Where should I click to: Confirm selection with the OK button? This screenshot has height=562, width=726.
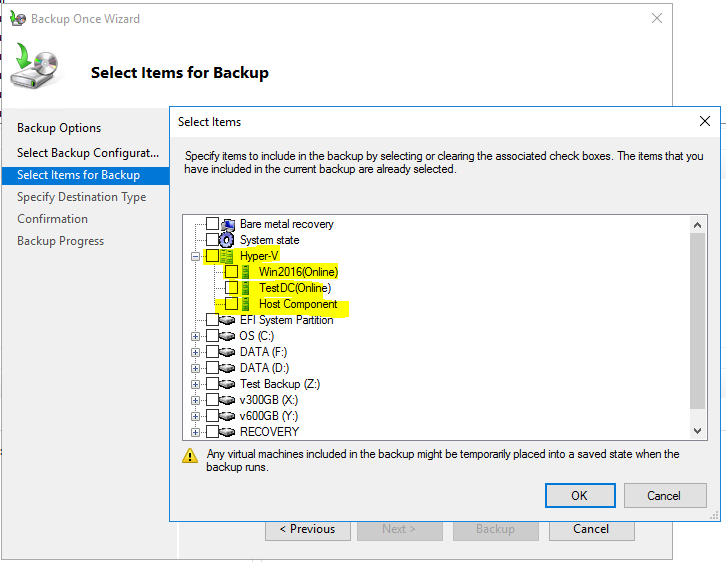tap(580, 496)
